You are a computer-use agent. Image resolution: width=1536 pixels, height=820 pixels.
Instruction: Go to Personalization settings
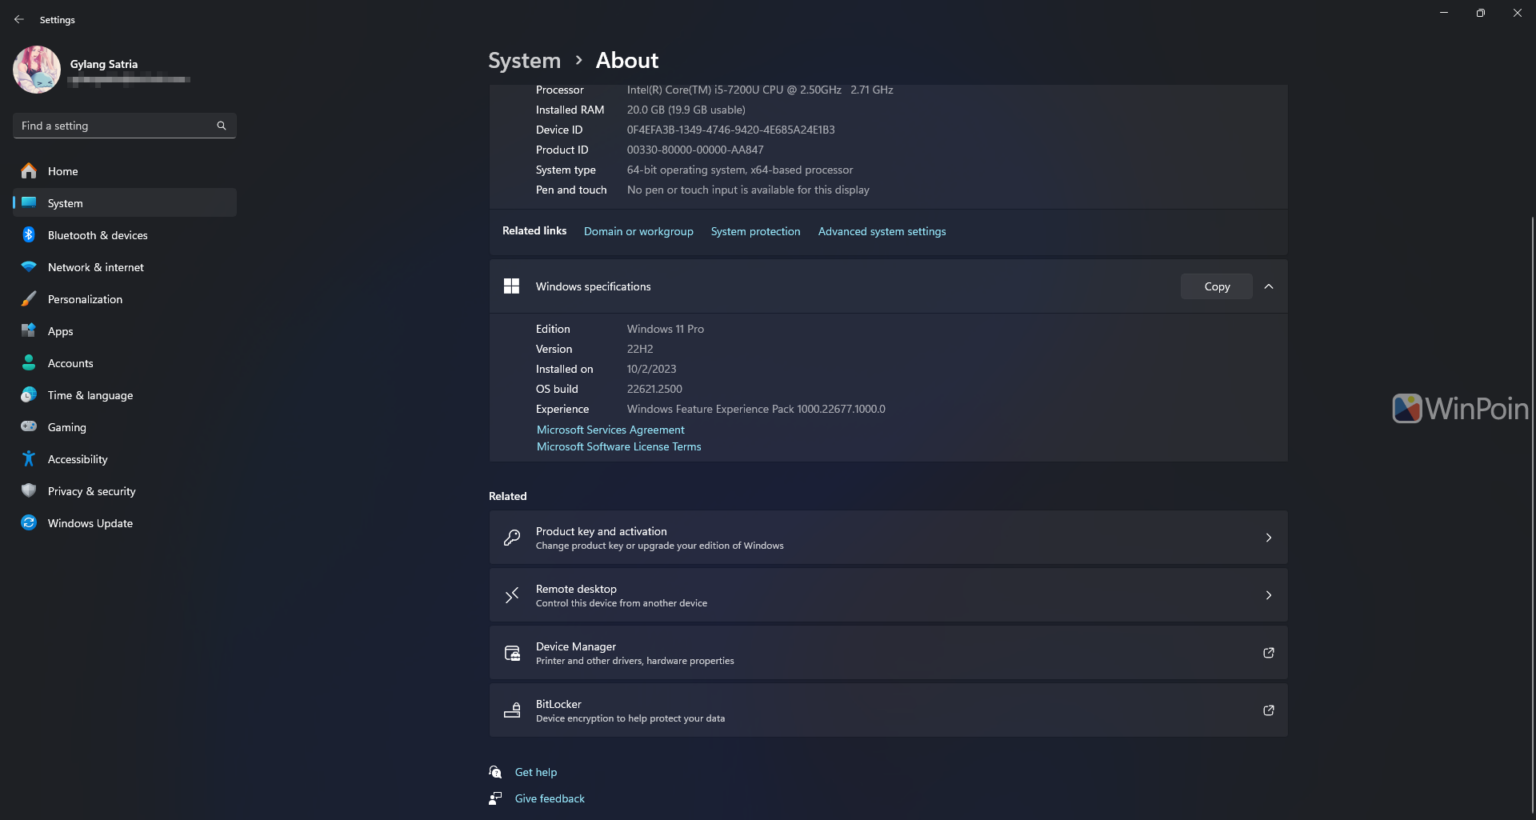(x=86, y=299)
